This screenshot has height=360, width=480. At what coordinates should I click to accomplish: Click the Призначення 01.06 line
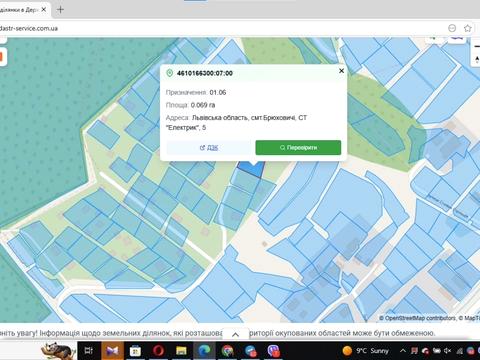(x=196, y=92)
